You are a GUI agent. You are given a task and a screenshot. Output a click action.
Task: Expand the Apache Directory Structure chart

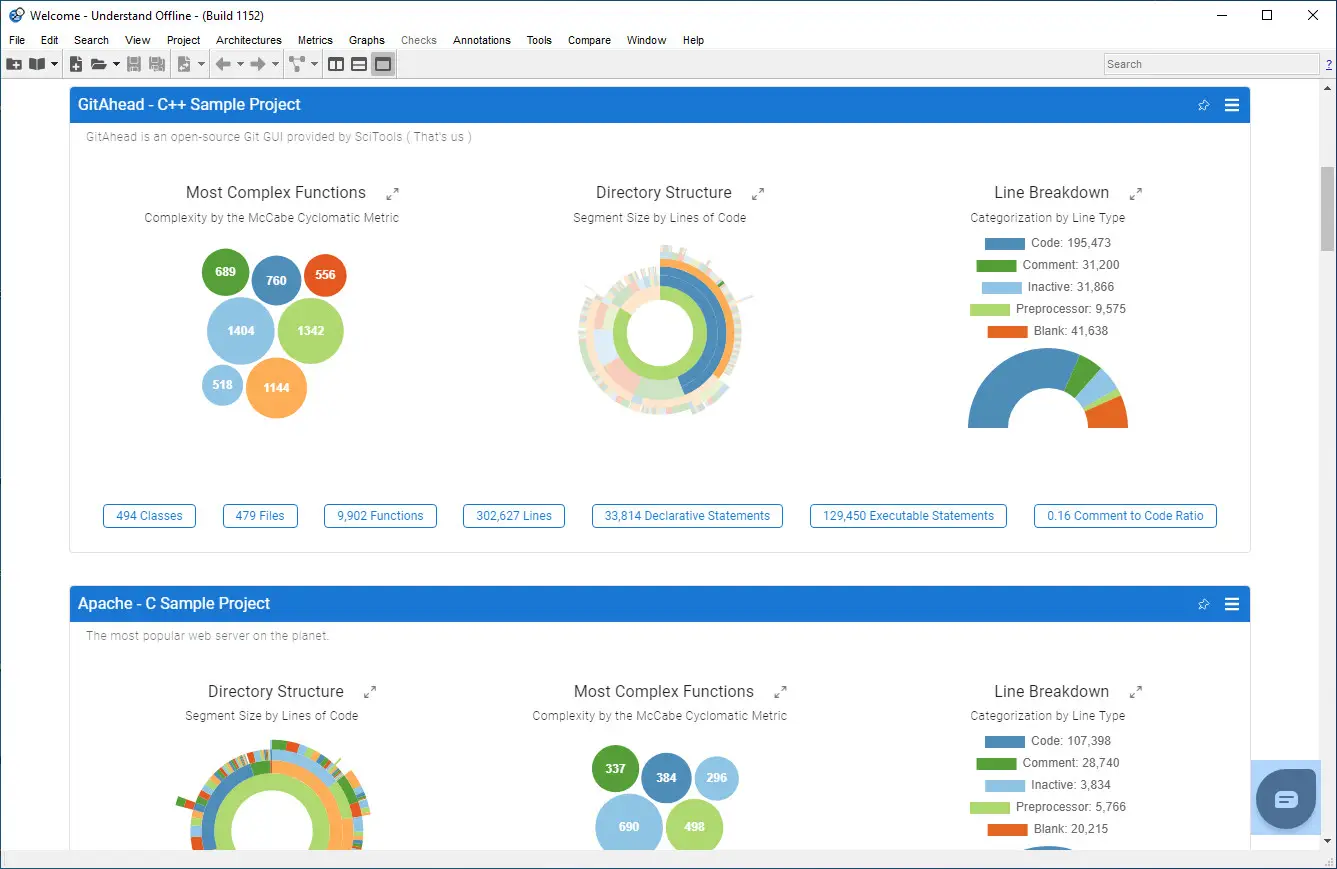pyautogui.click(x=370, y=692)
